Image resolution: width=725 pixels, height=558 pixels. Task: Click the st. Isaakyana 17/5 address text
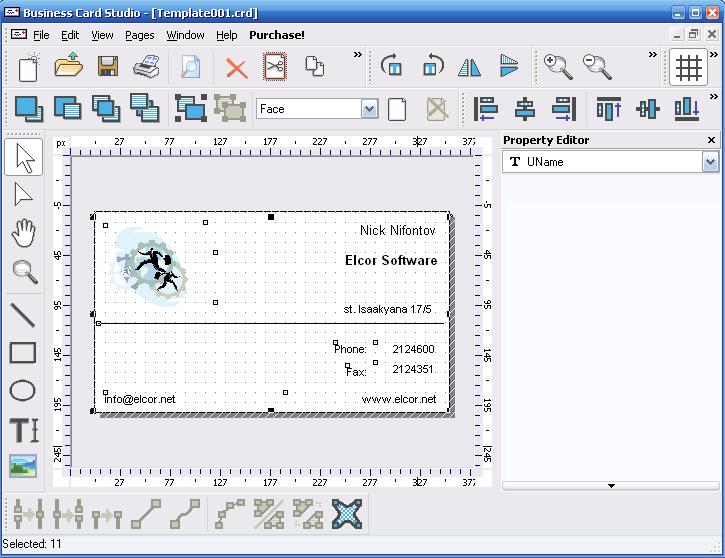(x=387, y=309)
